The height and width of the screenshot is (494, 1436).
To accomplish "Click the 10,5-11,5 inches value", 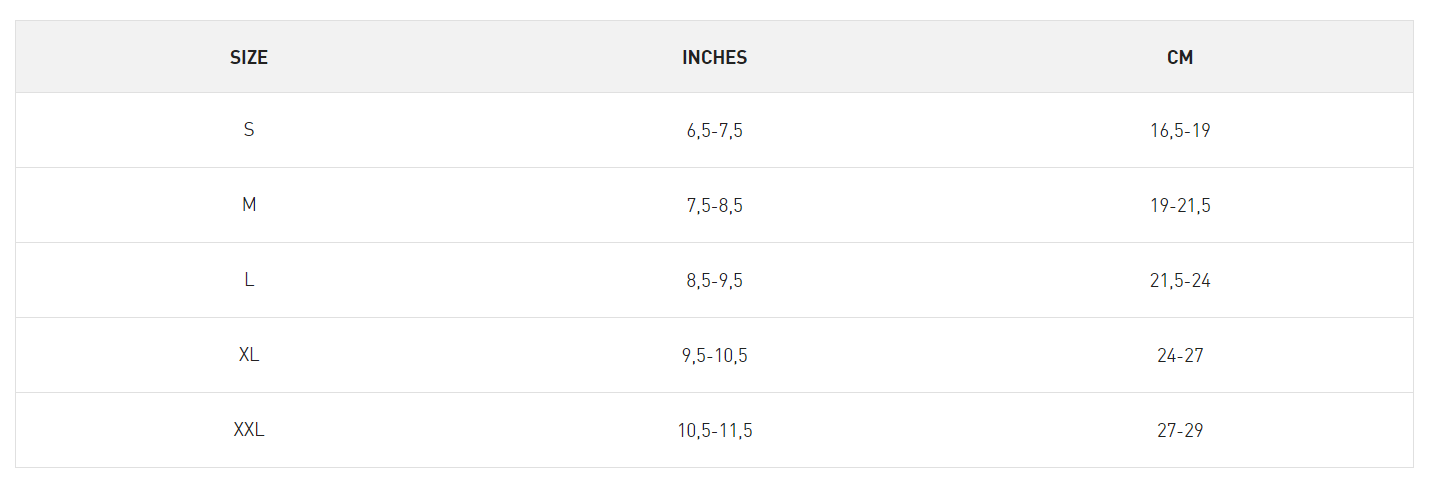I will [x=714, y=431].
